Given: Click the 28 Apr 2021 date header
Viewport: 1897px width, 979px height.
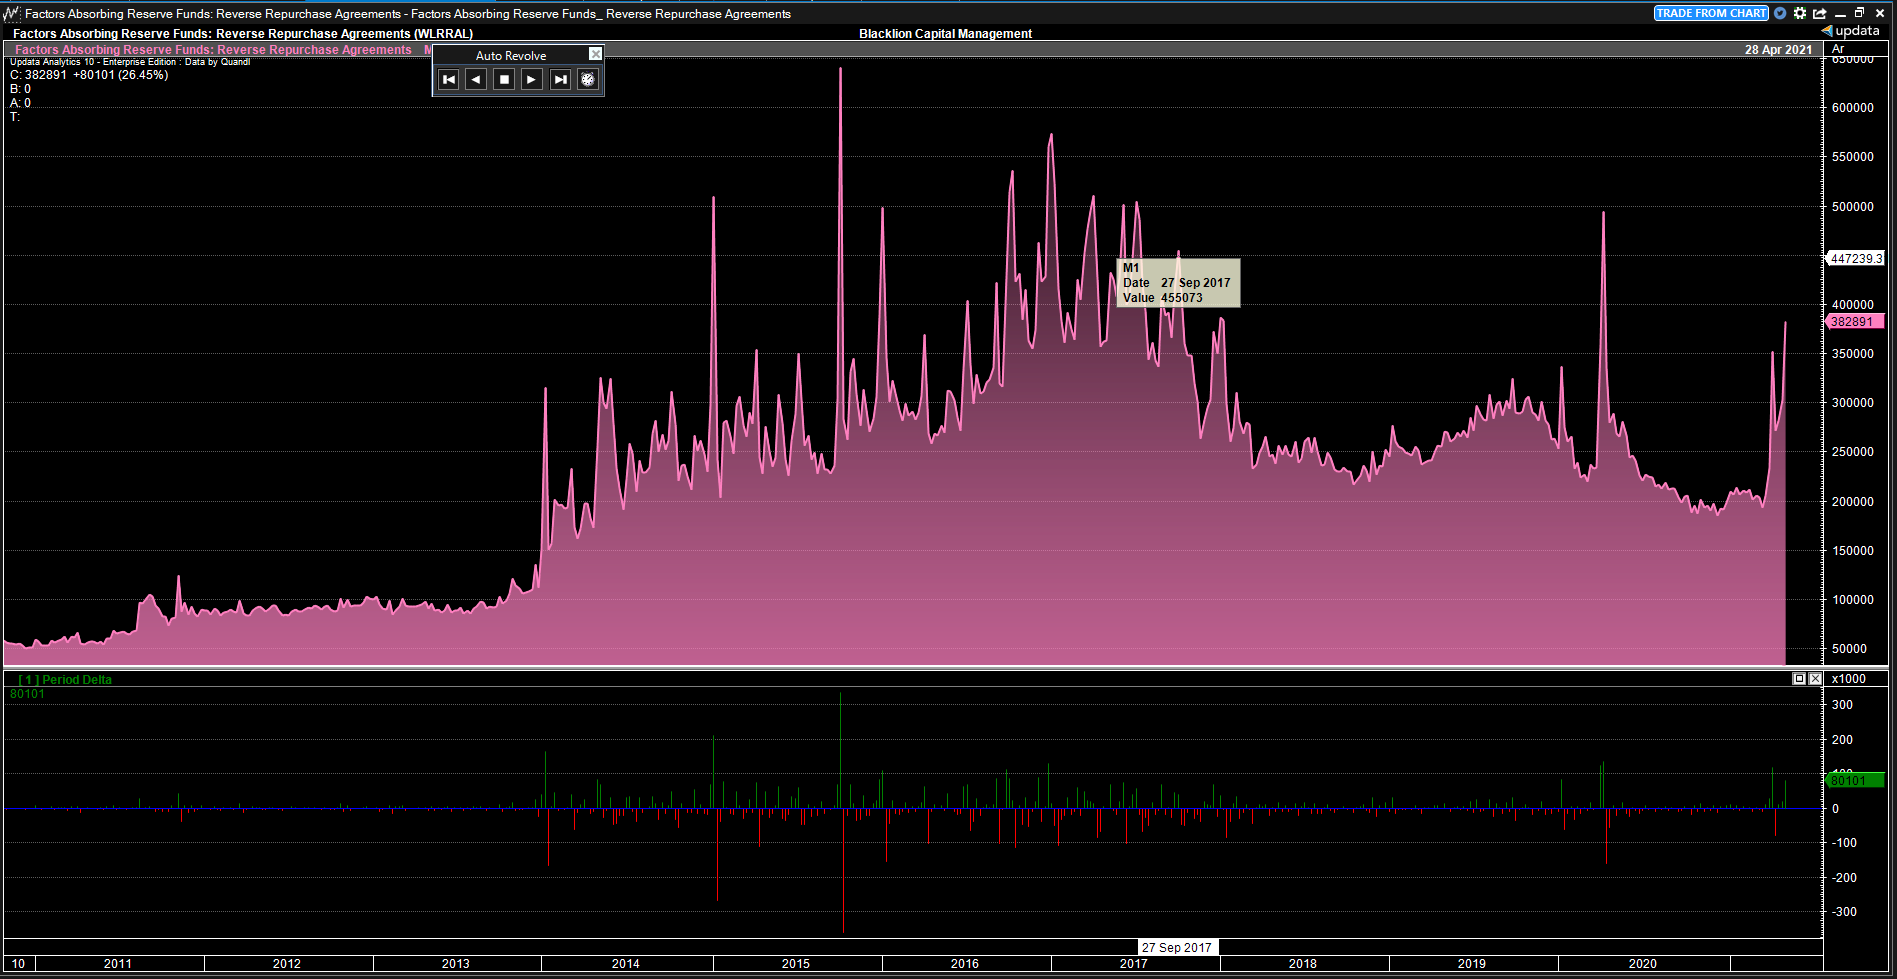Looking at the screenshot, I should pyautogui.click(x=1778, y=50).
